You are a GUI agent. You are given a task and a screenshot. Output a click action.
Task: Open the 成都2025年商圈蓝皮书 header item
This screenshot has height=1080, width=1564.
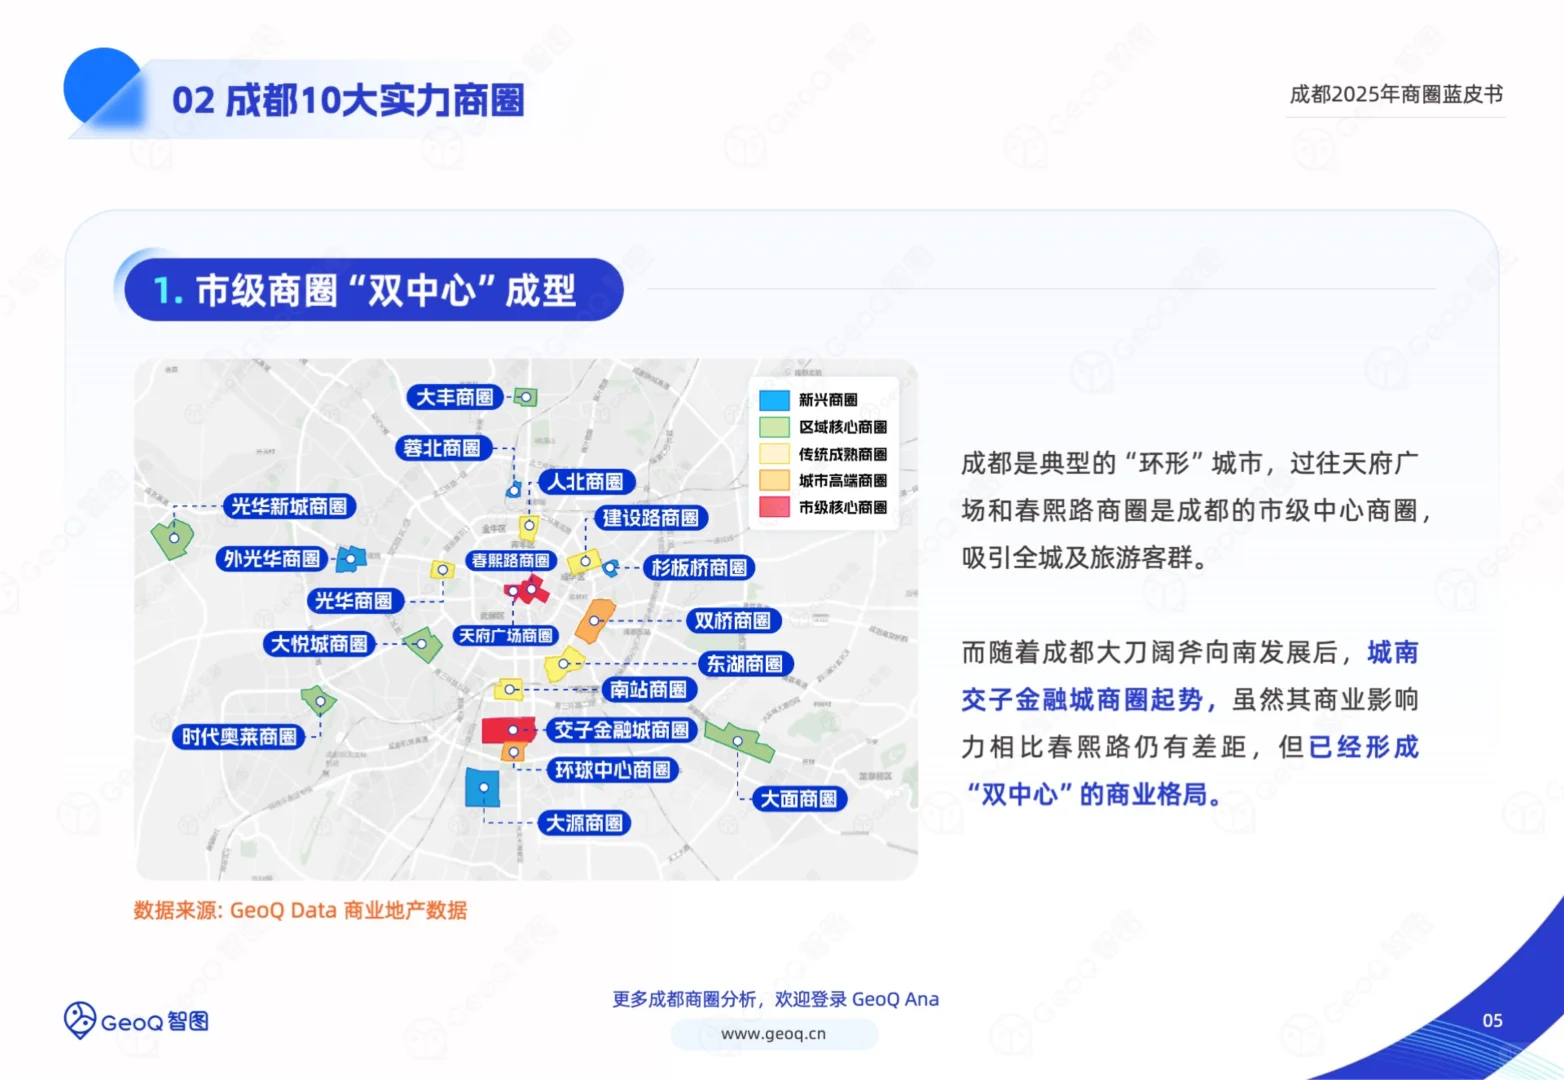coord(1396,94)
